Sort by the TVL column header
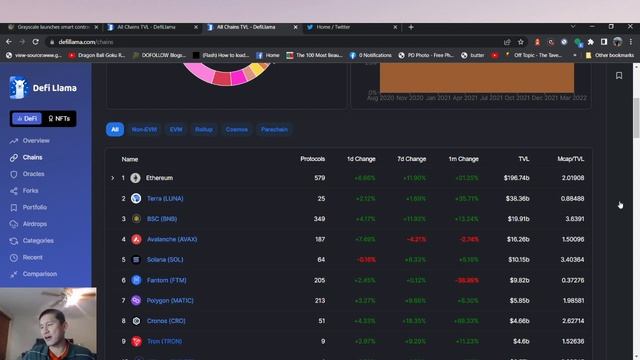Image resolution: width=640 pixels, height=360 pixels. (524, 159)
